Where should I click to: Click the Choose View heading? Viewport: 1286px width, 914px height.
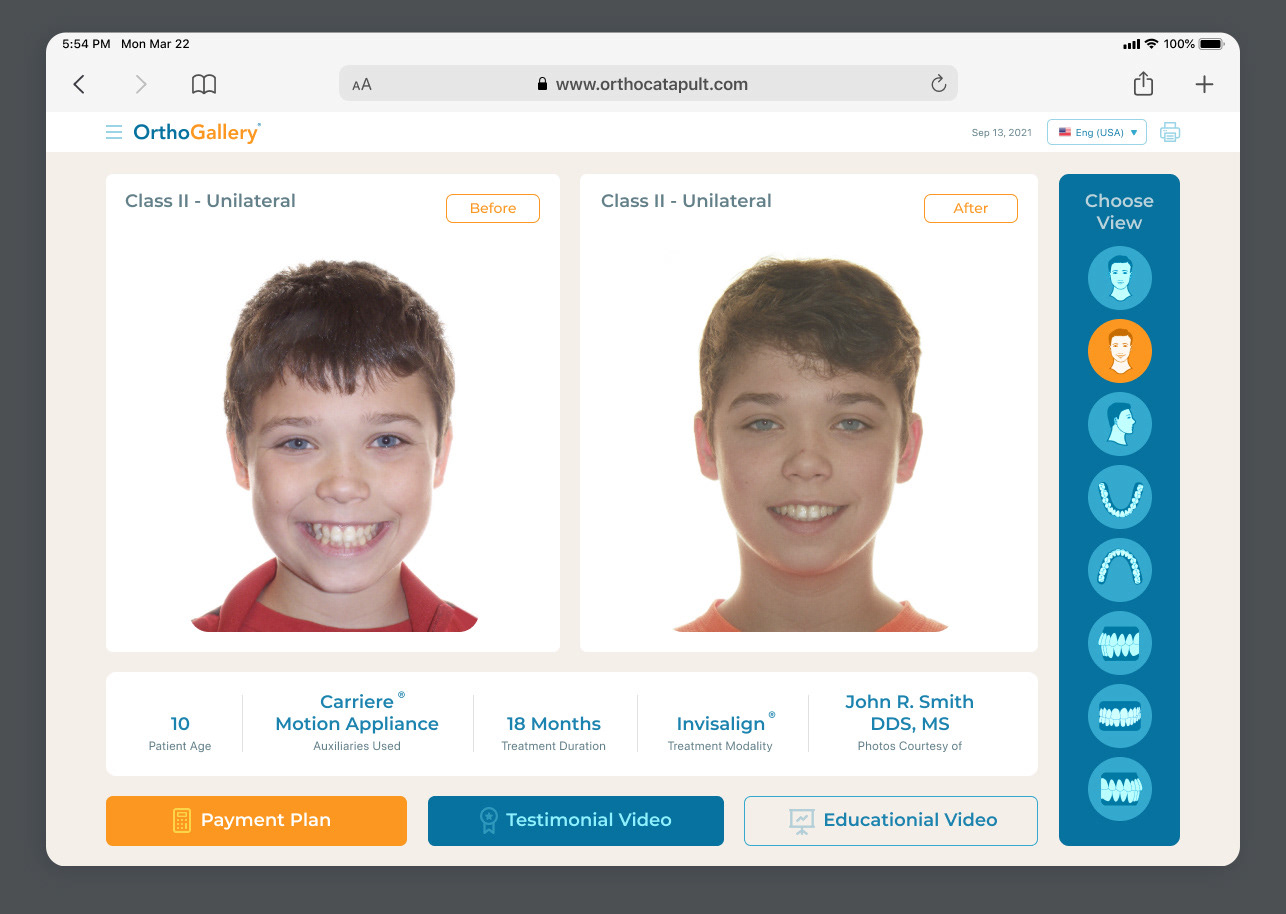point(1119,212)
